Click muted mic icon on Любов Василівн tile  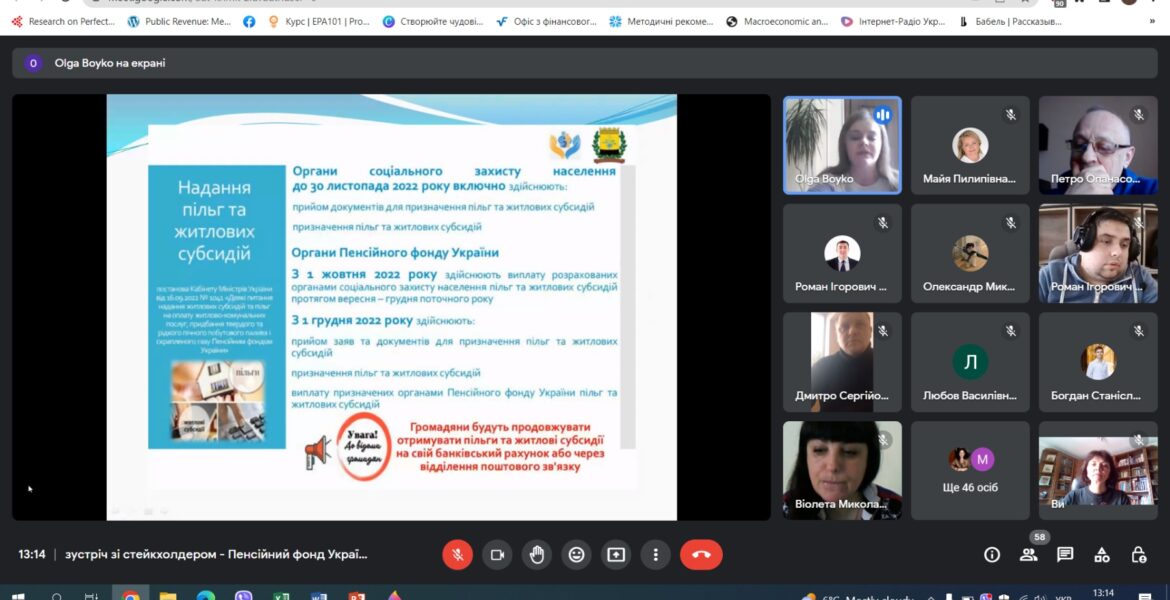[x=1010, y=331]
